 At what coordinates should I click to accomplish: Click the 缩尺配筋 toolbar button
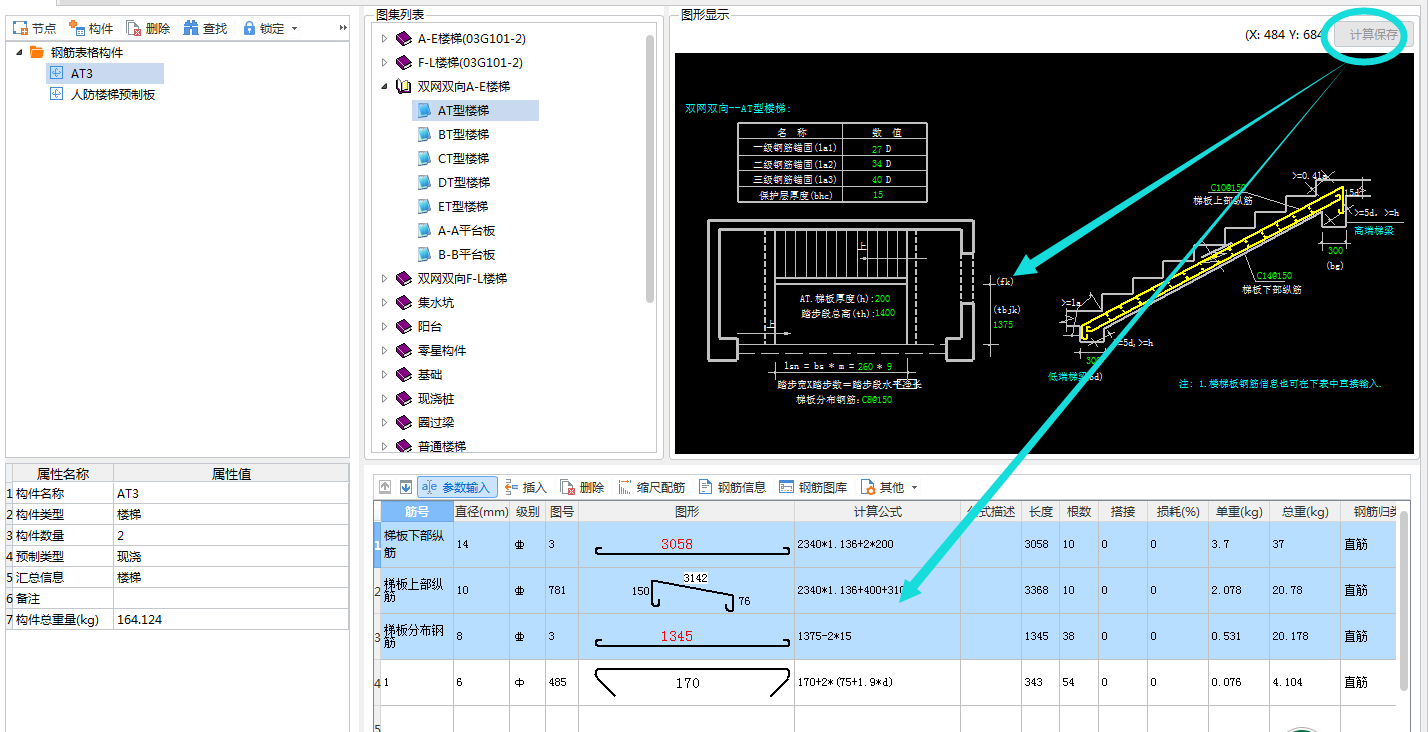pyautogui.click(x=651, y=487)
